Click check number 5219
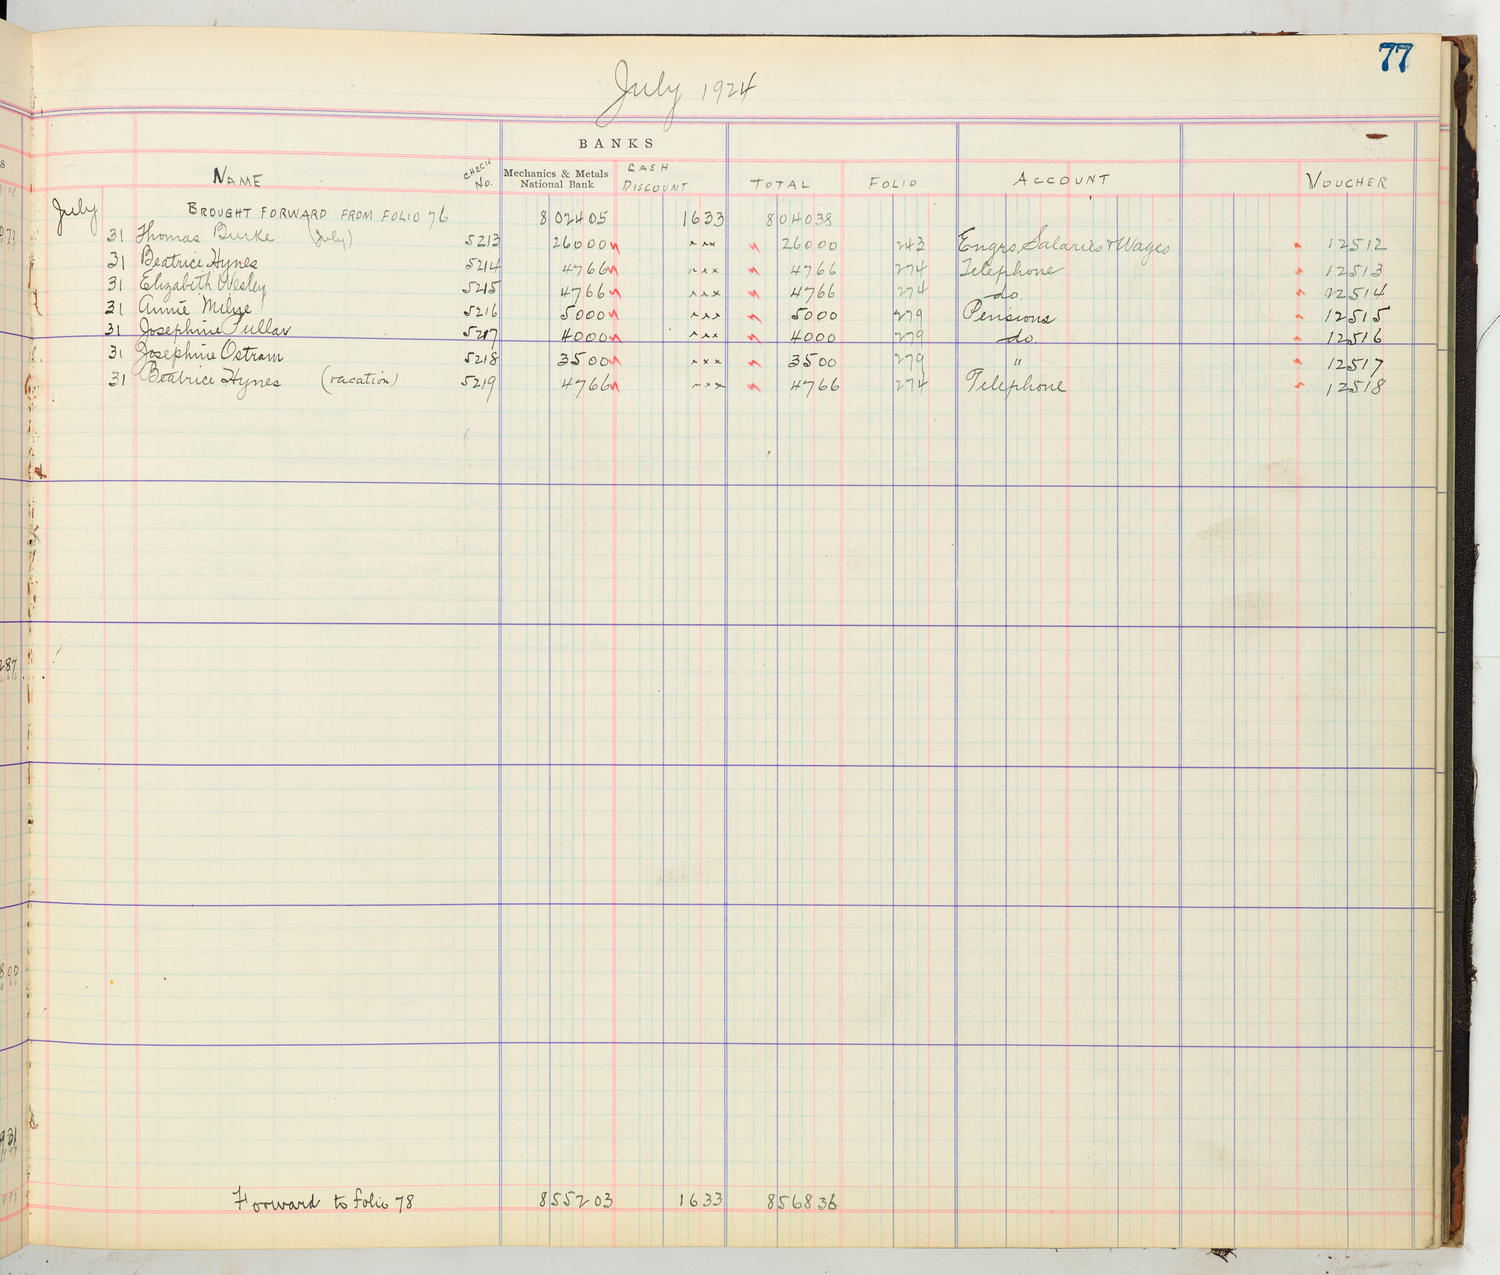 (x=479, y=384)
